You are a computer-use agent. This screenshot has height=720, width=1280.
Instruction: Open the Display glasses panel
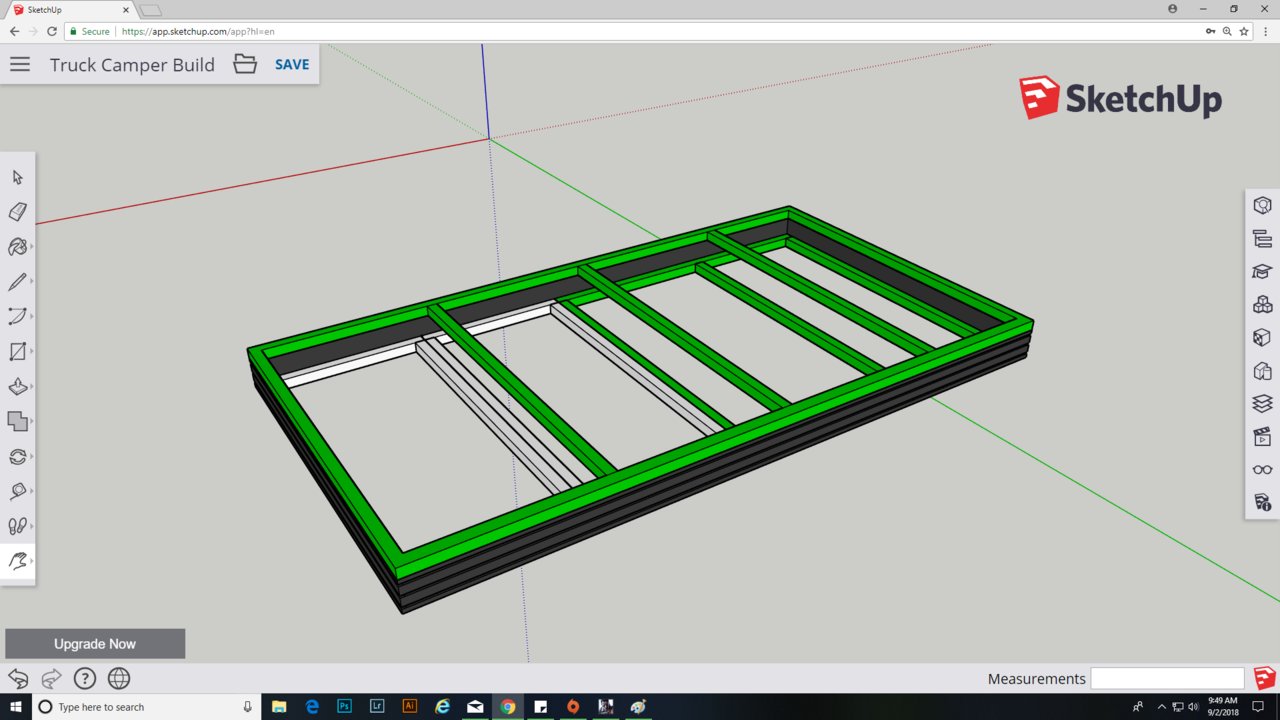[x=1262, y=470]
